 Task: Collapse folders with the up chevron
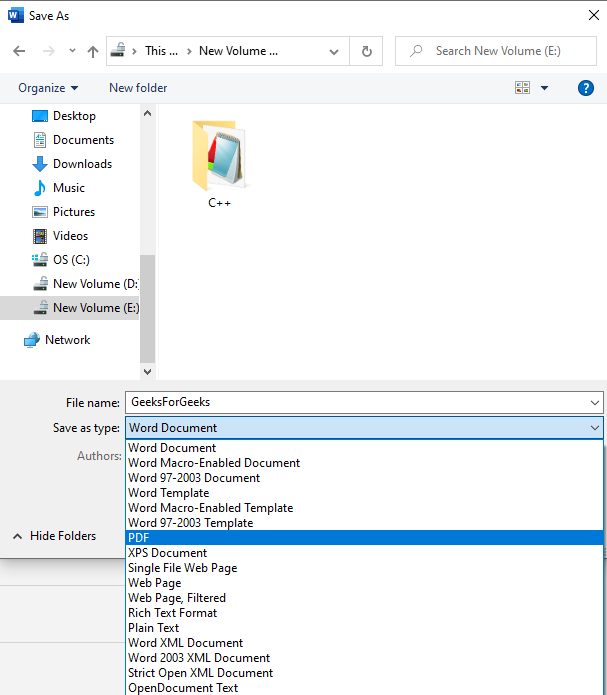click(17, 536)
